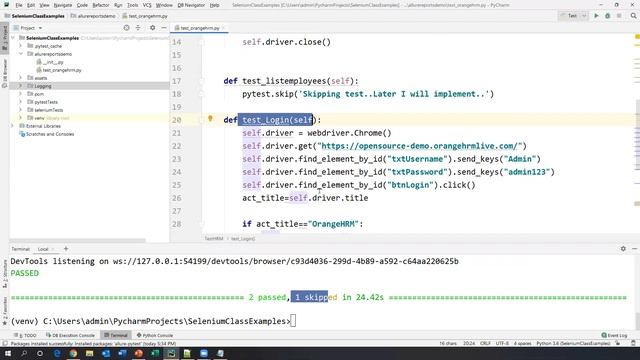Expand the seleniumTests folder
The height and width of the screenshot is (360, 640).
pos(20,110)
